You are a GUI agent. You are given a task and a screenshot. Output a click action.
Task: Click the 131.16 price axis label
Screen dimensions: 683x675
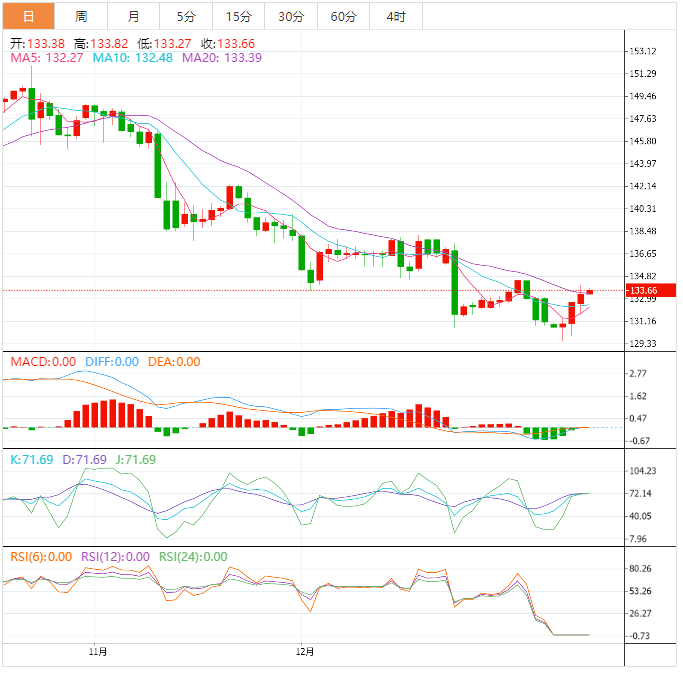[642, 321]
